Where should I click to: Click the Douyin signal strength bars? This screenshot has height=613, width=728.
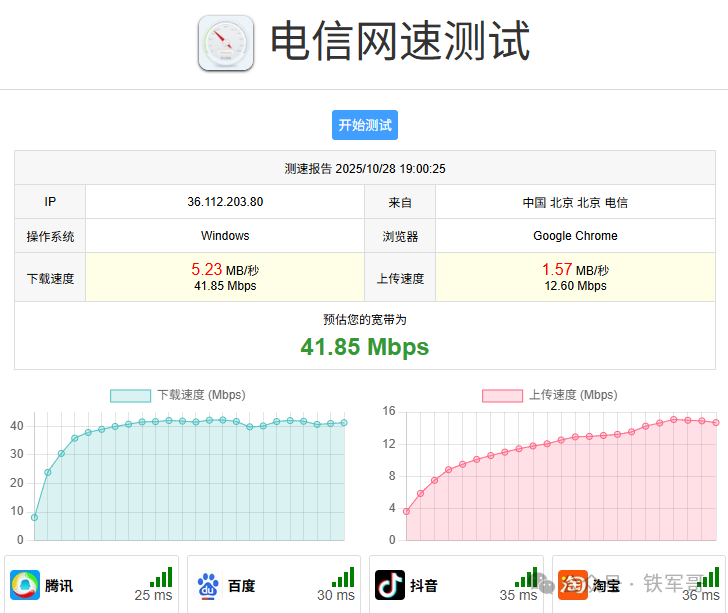526,577
